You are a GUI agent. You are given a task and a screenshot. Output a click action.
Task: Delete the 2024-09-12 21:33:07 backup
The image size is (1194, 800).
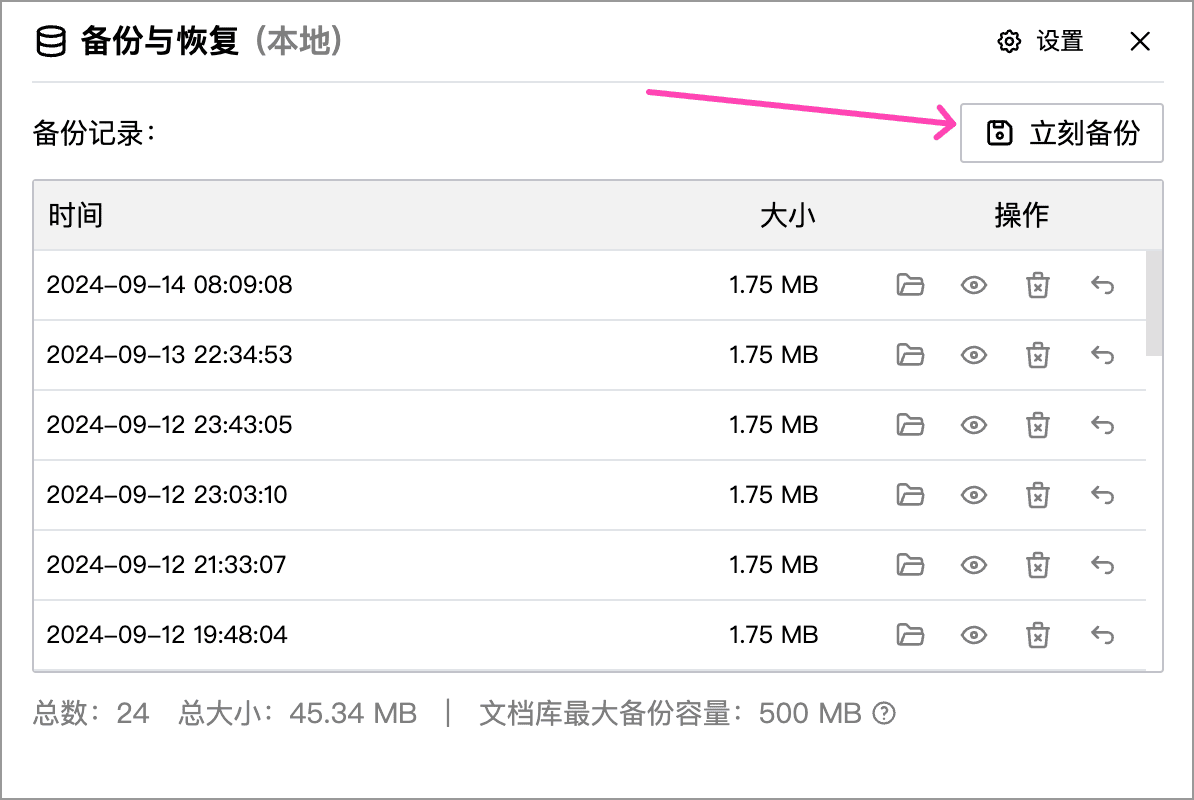tap(1038, 565)
